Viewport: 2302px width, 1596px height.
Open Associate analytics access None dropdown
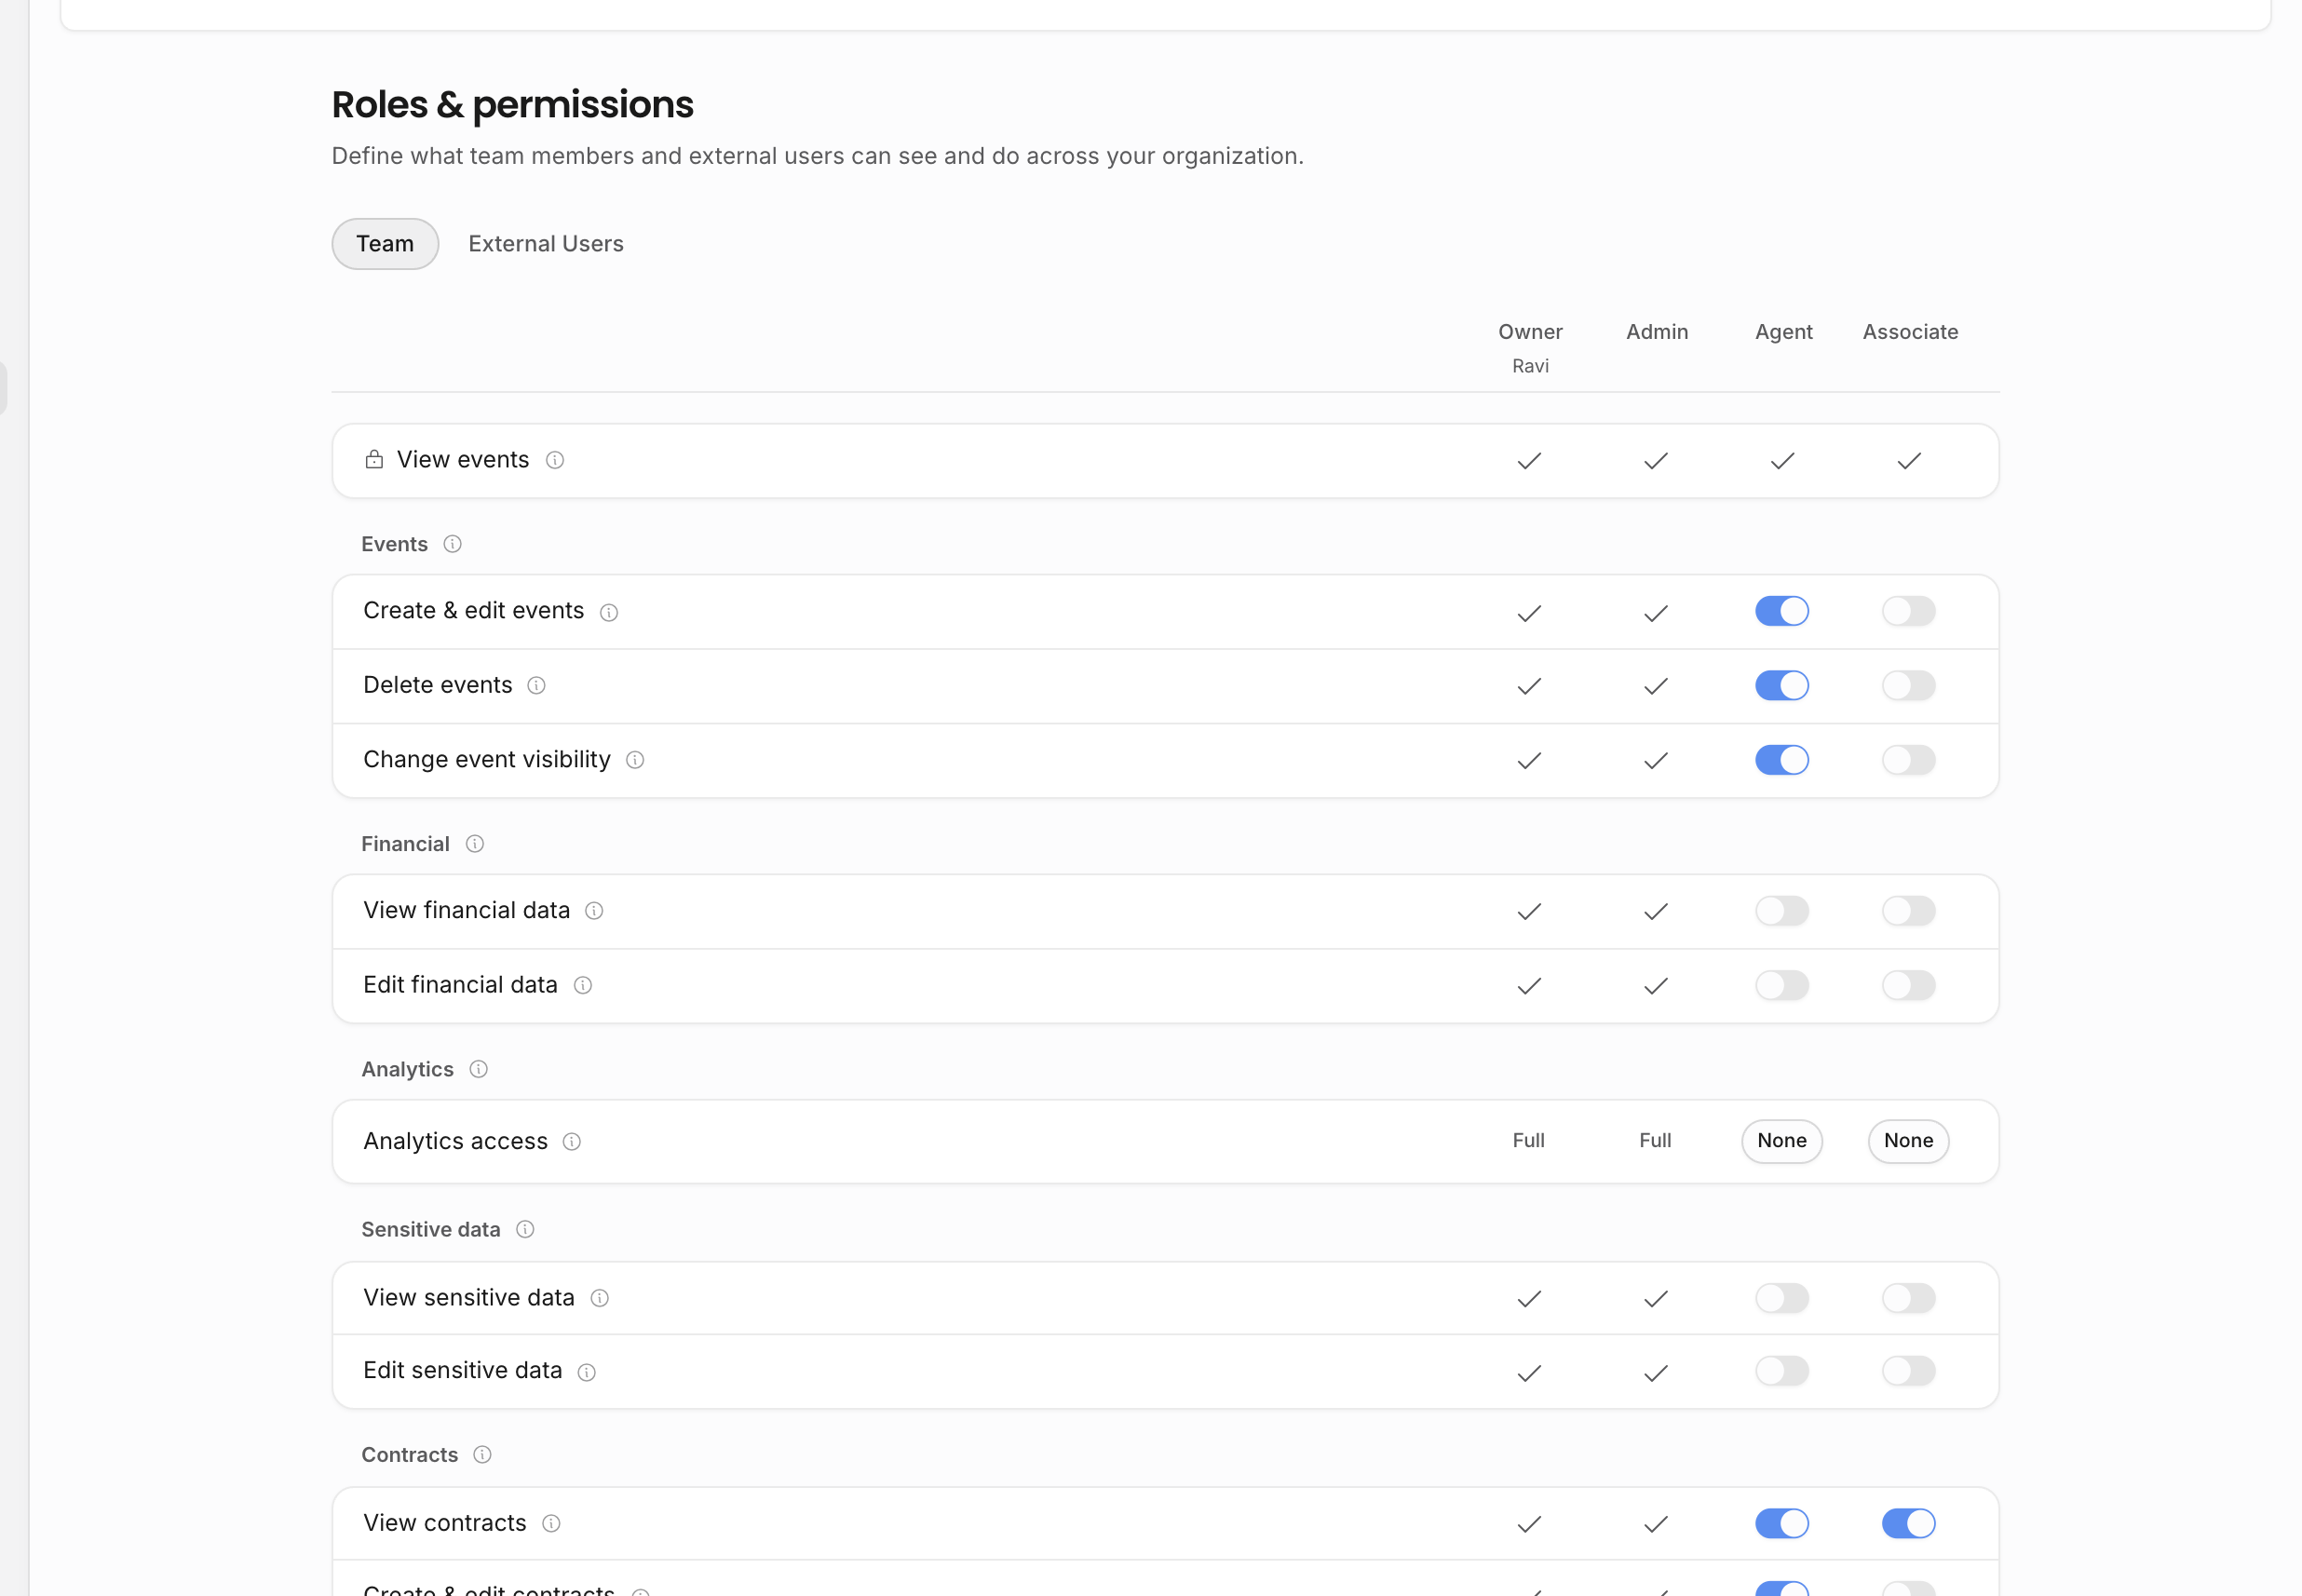pyautogui.click(x=1909, y=1141)
